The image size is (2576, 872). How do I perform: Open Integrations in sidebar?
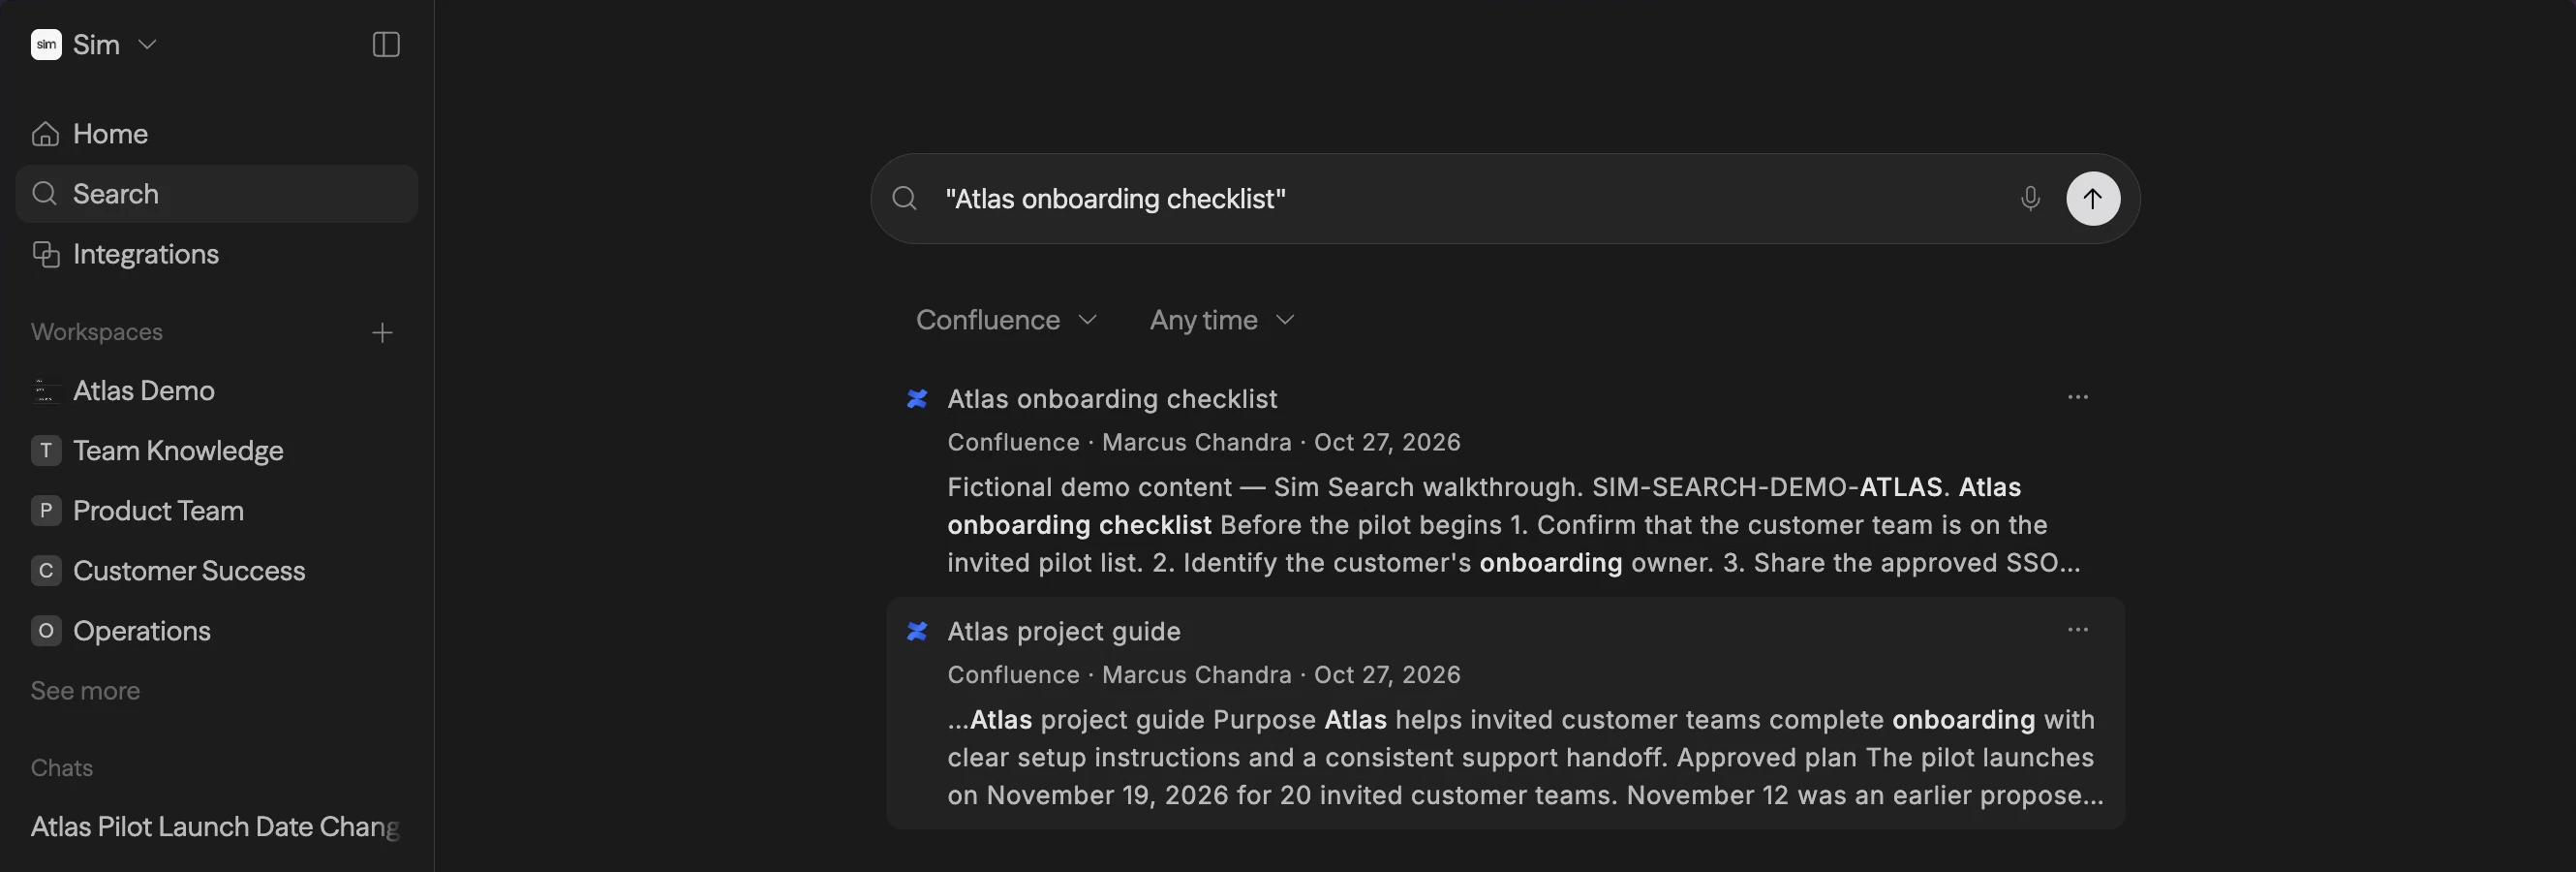click(x=217, y=254)
